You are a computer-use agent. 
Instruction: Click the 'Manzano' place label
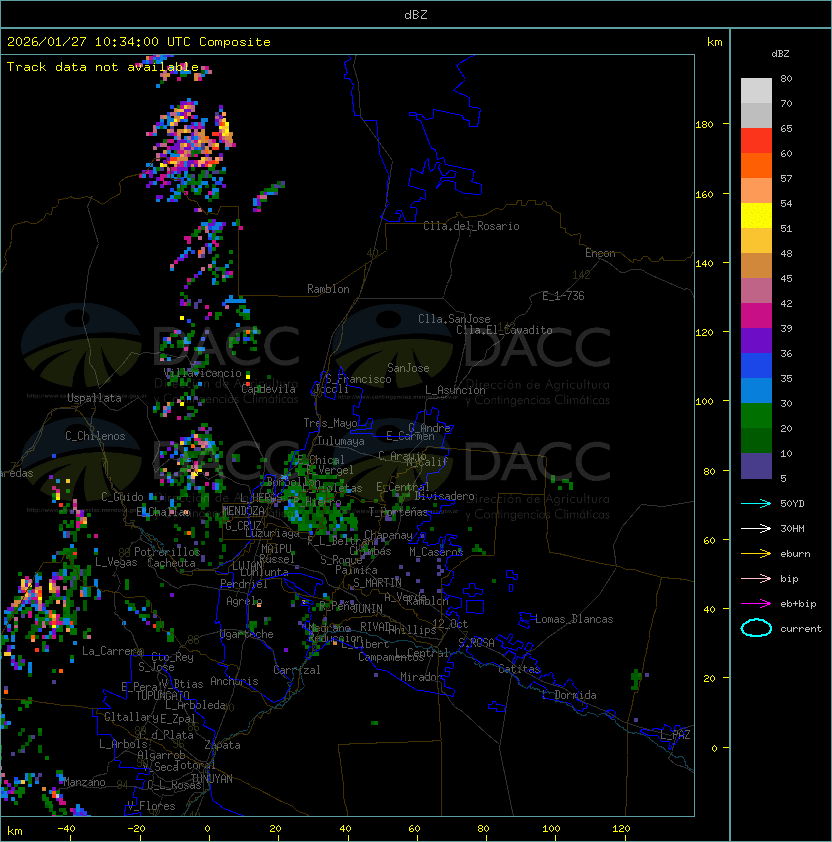coord(84,782)
